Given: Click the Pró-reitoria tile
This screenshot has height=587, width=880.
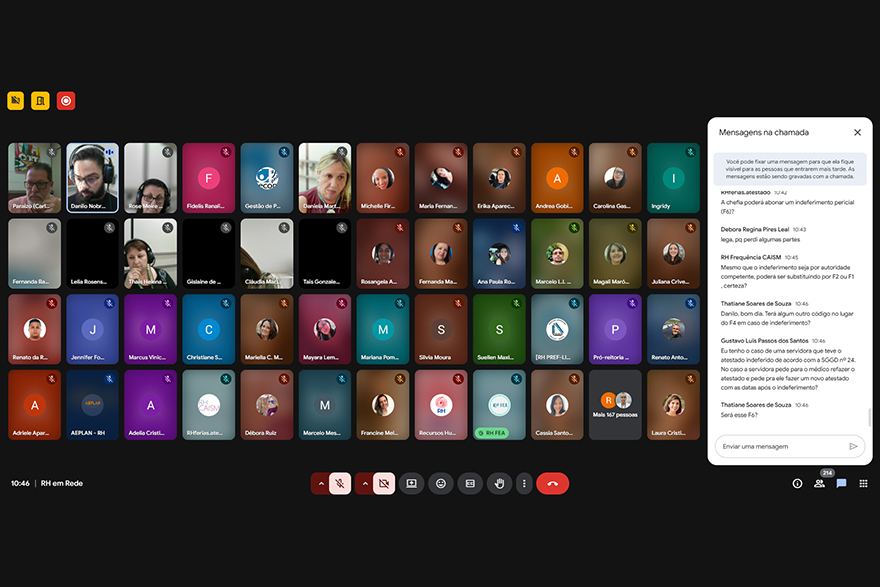Looking at the screenshot, I should pos(616,329).
